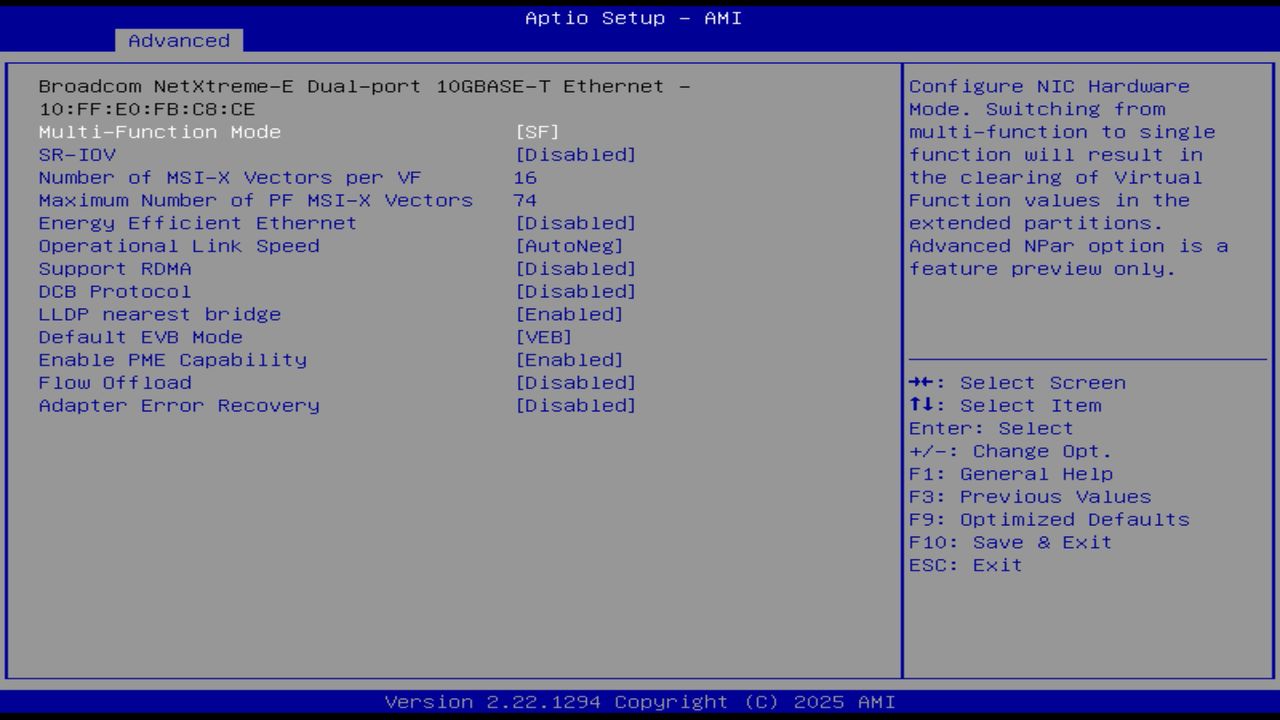Disable LLDP nearest bridge
1280x720 pixels.
[159, 314]
